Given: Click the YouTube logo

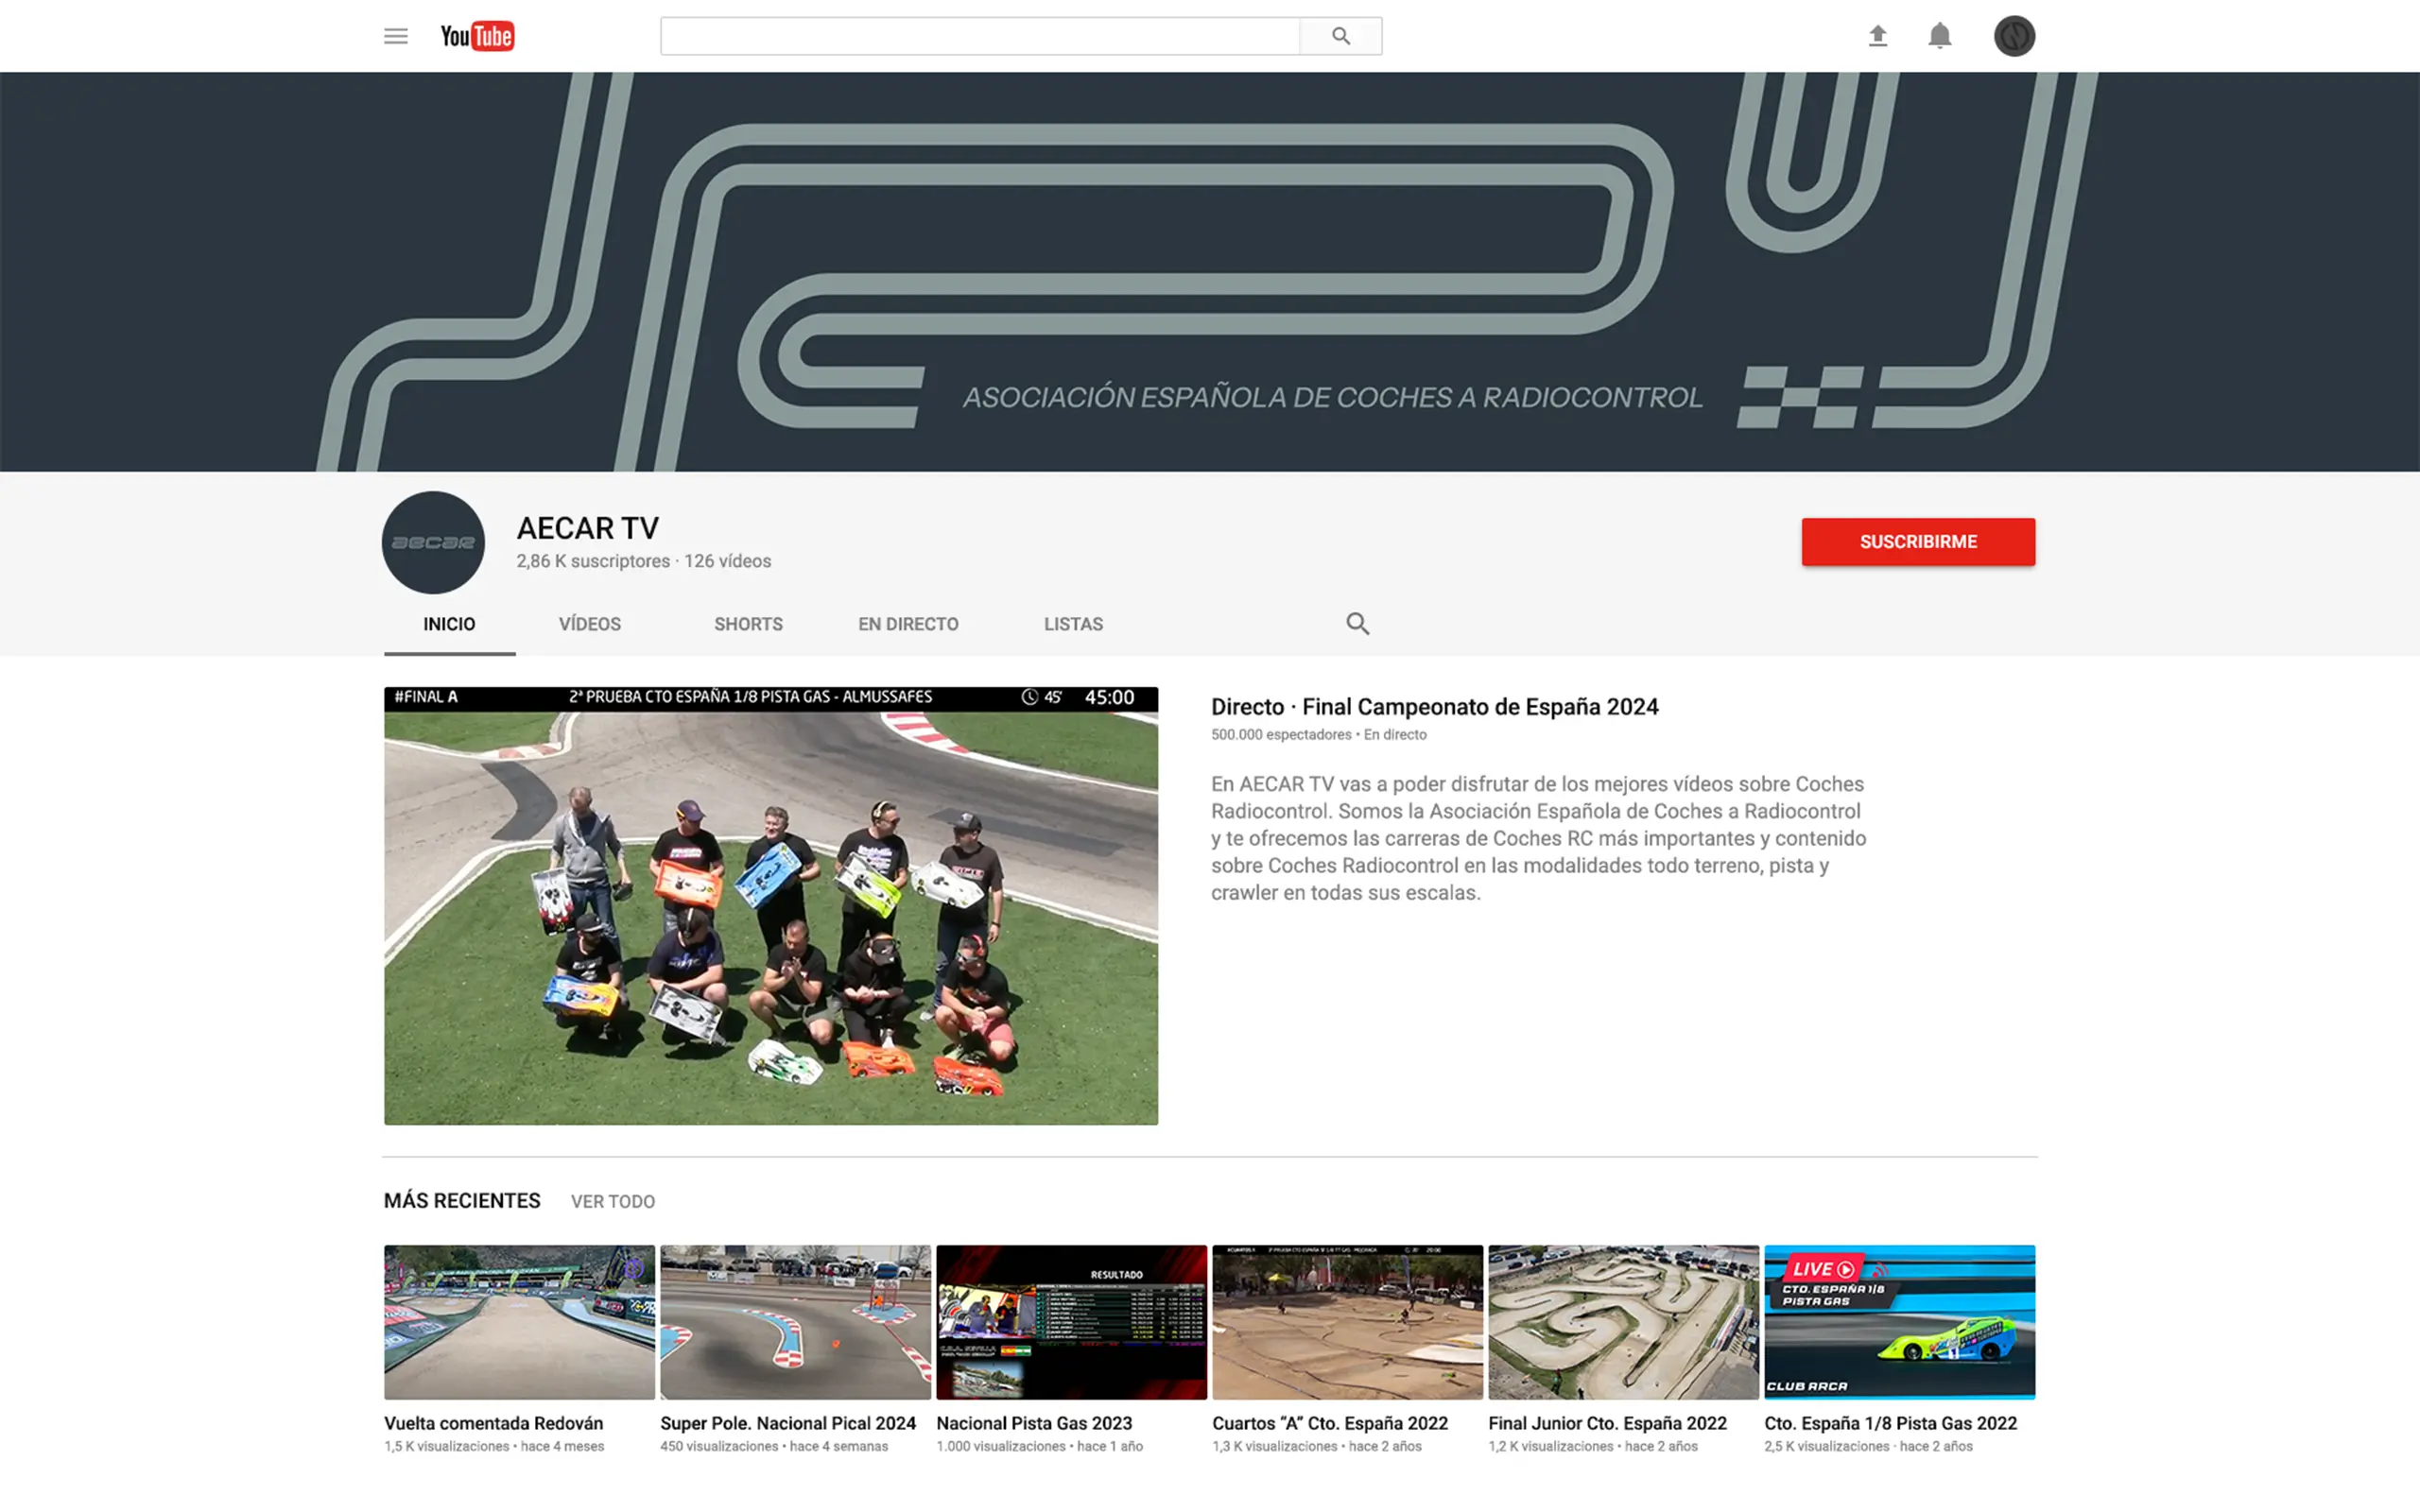Looking at the screenshot, I should click(x=477, y=36).
